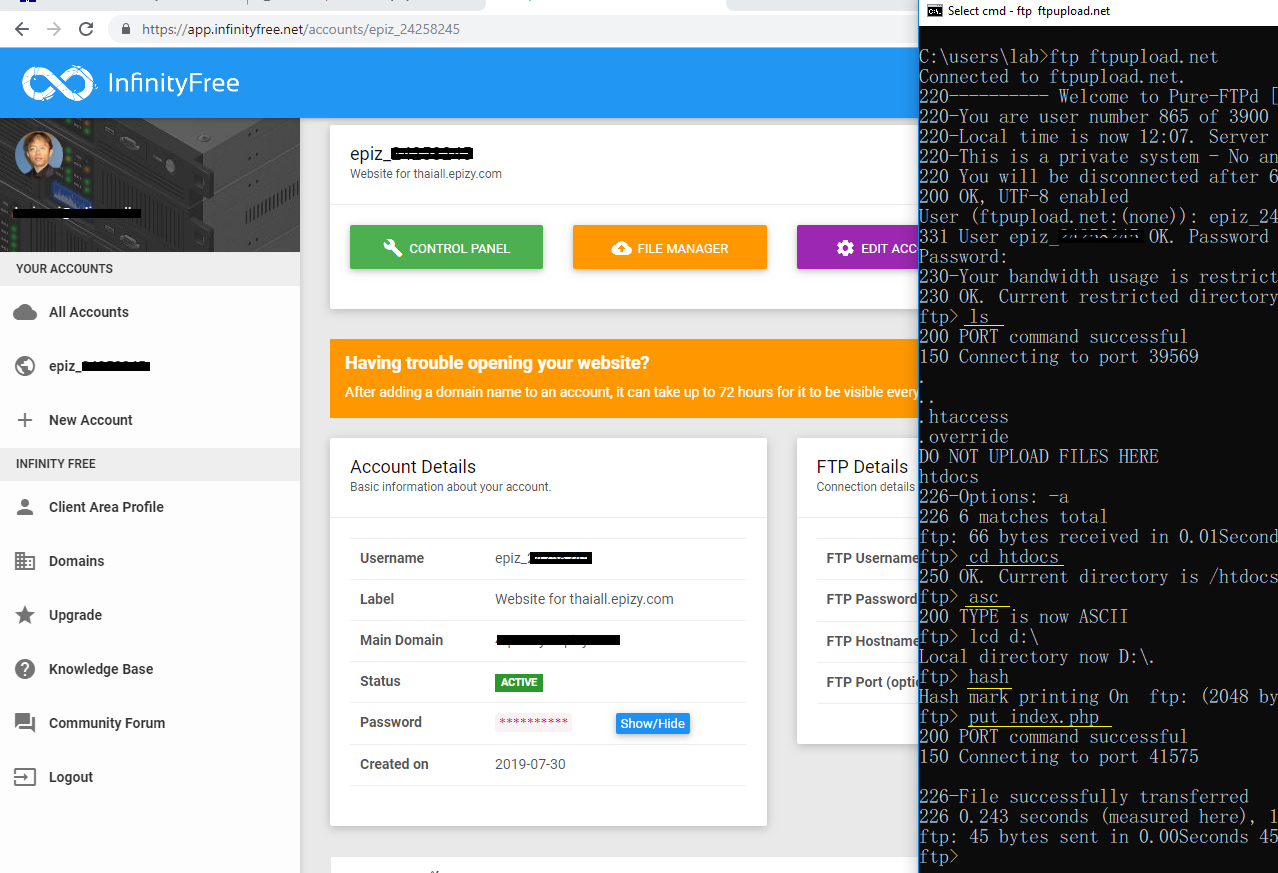Click the globe icon beside the epiz account
This screenshot has height=873, width=1278.
(25, 366)
